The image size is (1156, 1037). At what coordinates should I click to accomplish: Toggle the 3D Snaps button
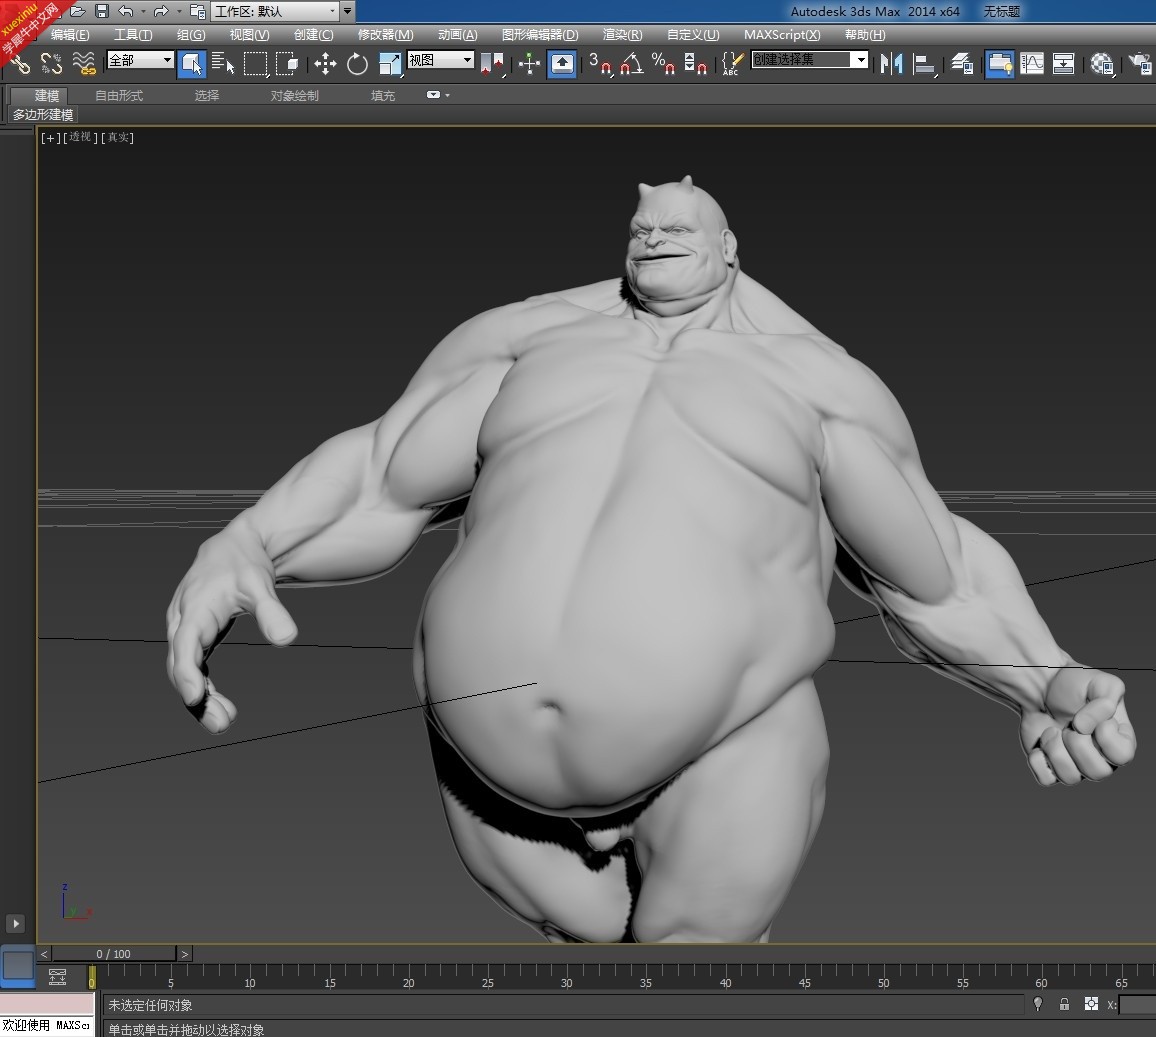point(600,64)
